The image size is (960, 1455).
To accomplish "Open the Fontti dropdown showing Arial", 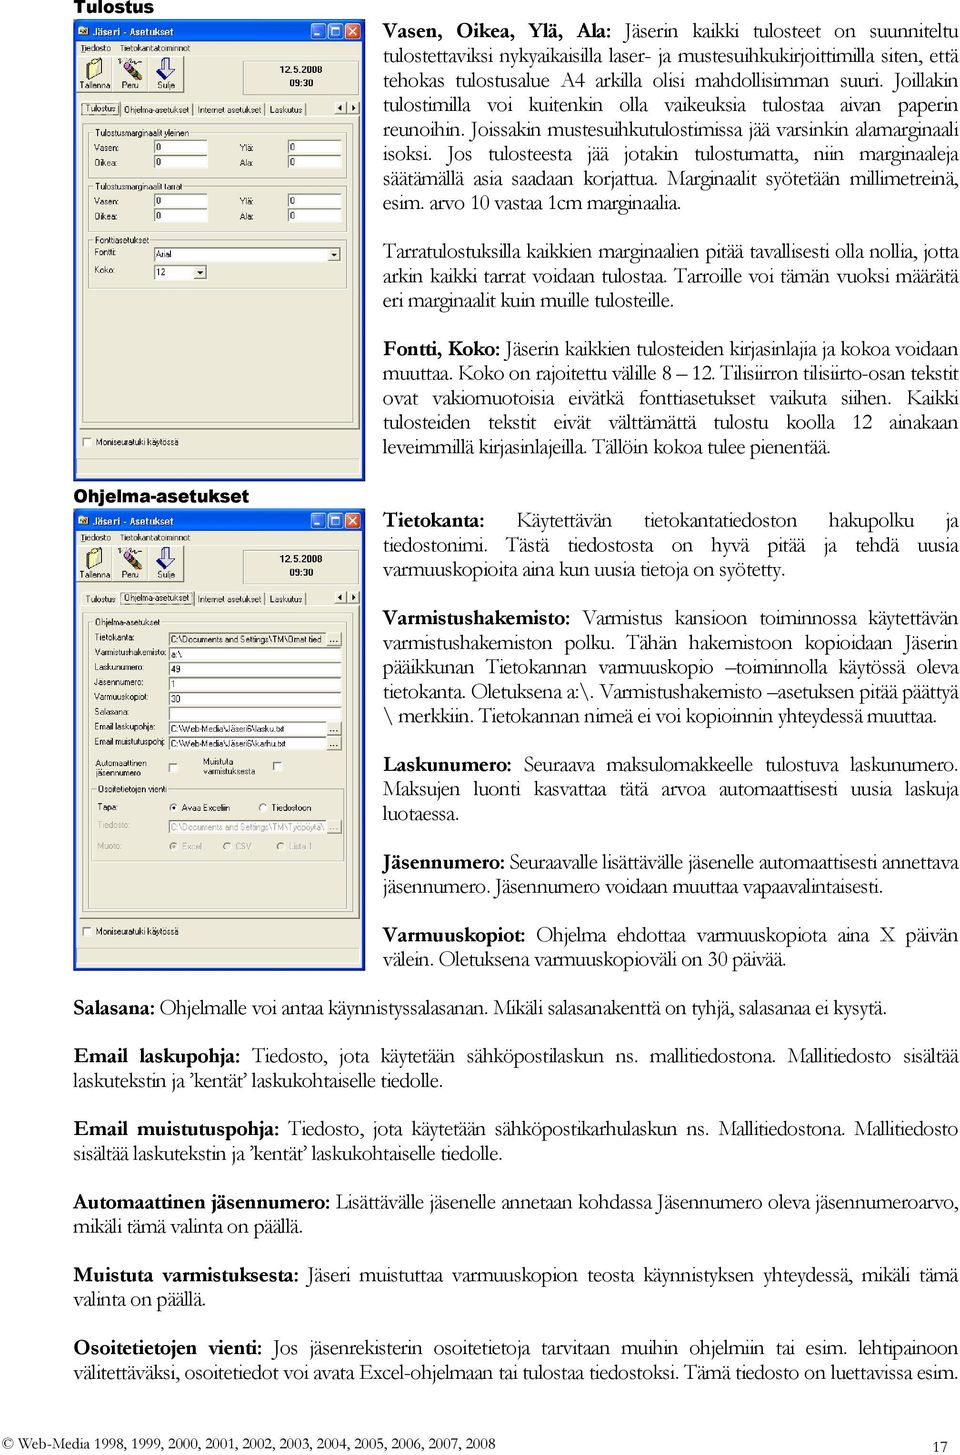I will point(334,254).
